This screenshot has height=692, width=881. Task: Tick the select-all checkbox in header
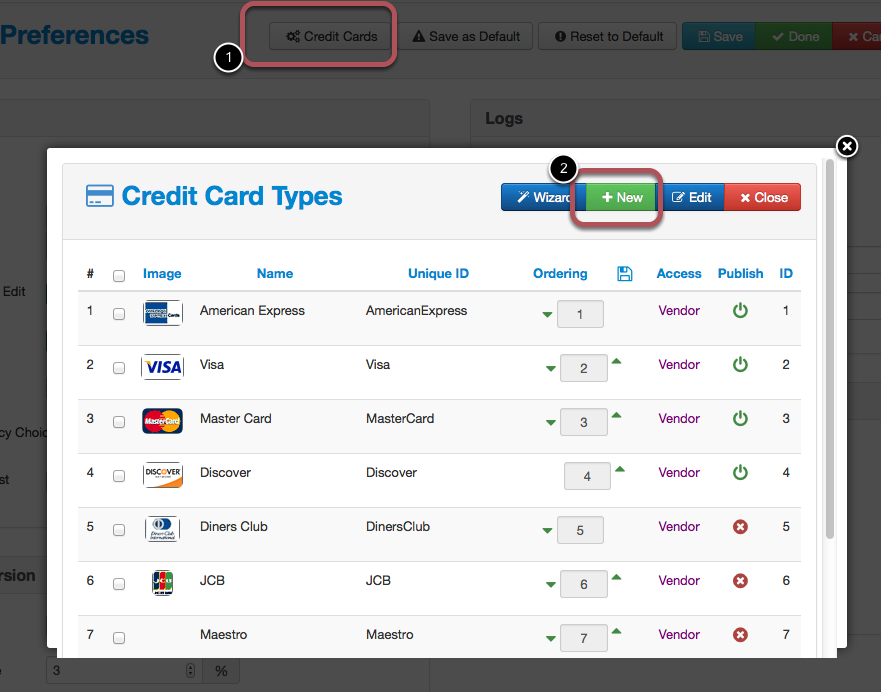[119, 276]
